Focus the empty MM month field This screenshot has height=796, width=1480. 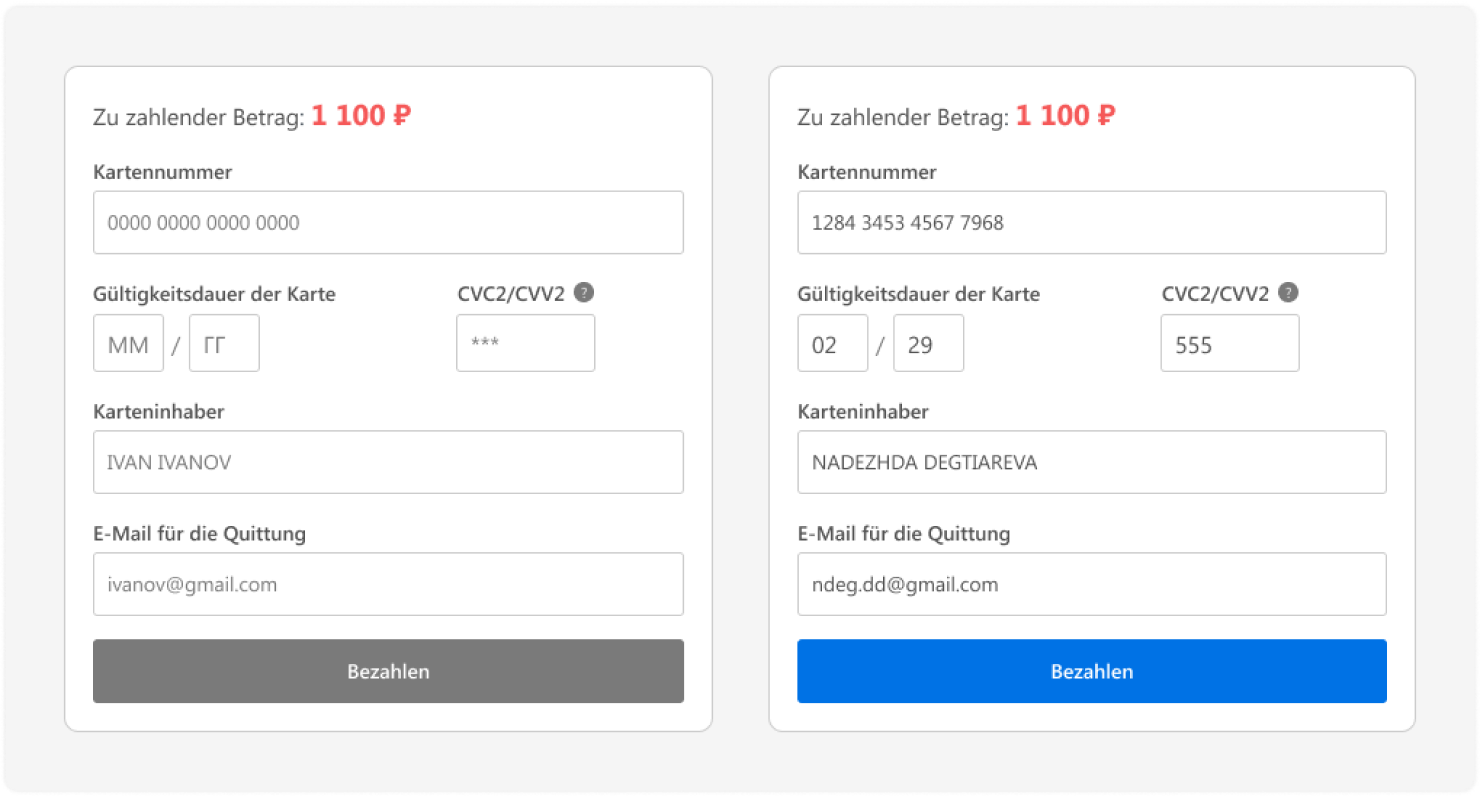coord(128,344)
